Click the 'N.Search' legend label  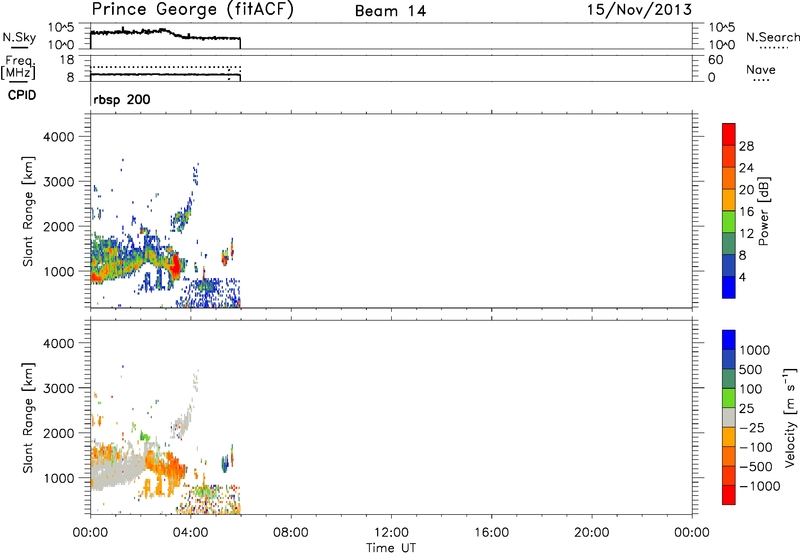pos(773,37)
